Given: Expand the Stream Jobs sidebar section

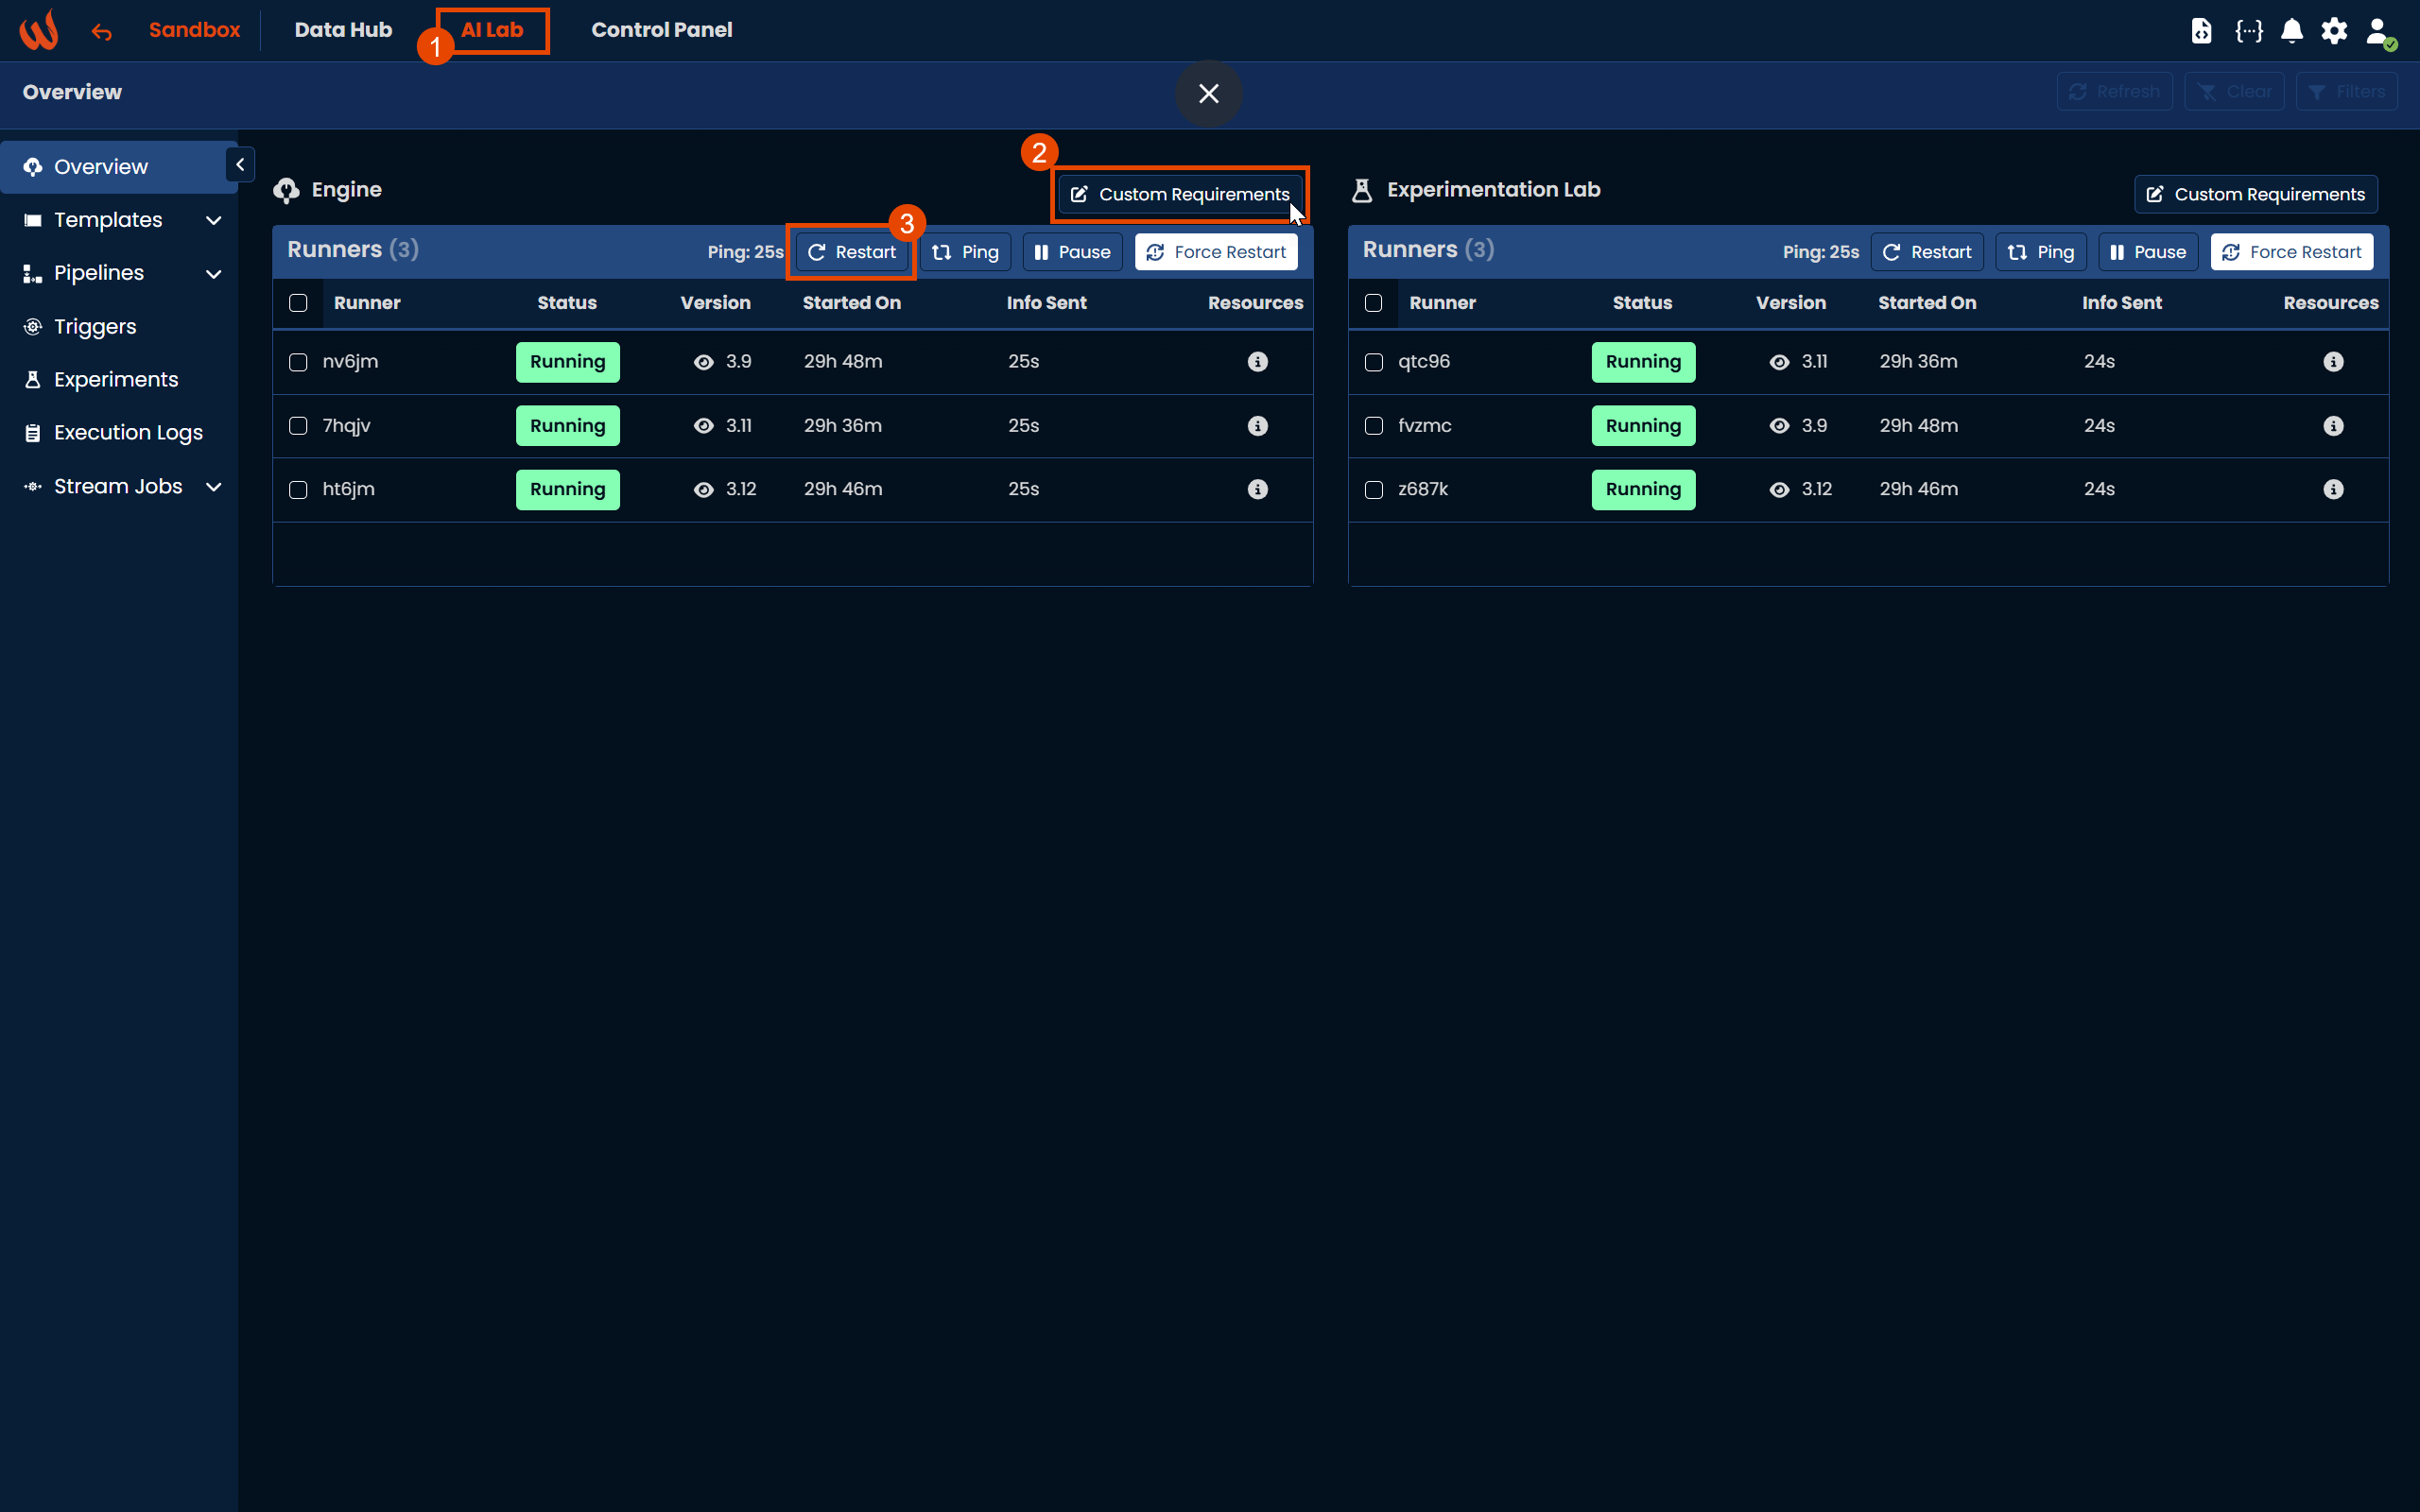Looking at the screenshot, I should click(213, 487).
